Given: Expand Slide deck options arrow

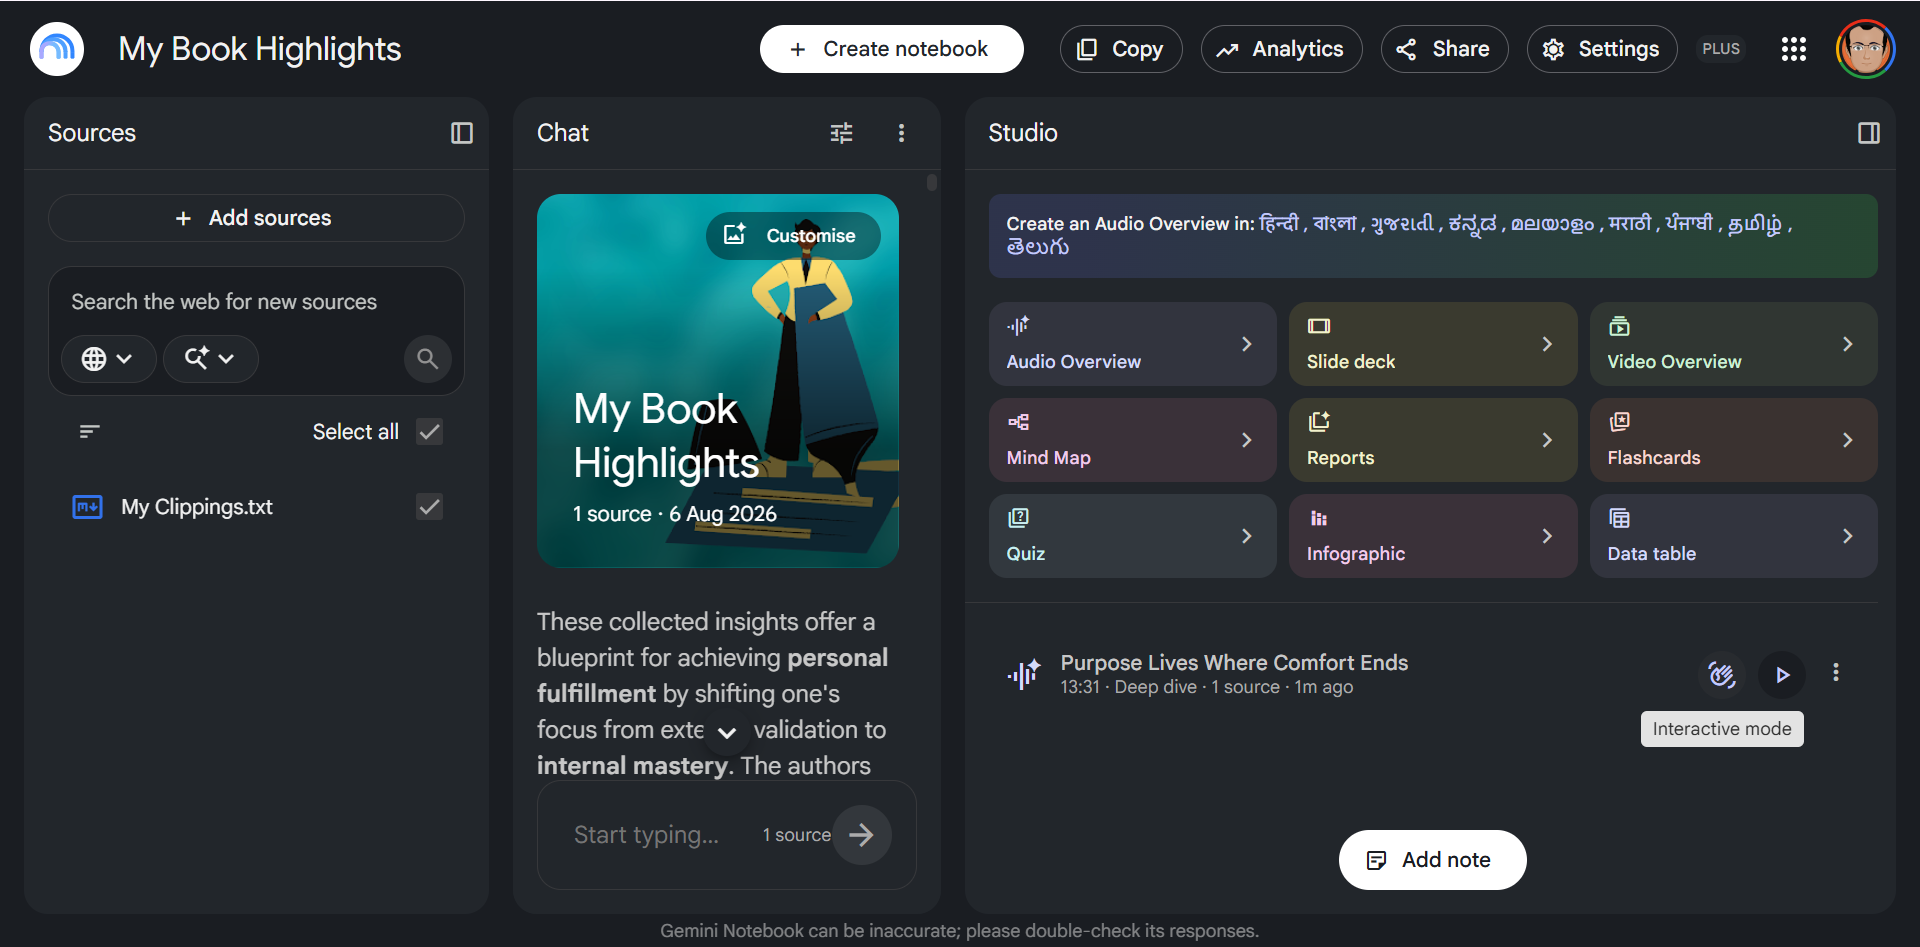Looking at the screenshot, I should (x=1547, y=344).
